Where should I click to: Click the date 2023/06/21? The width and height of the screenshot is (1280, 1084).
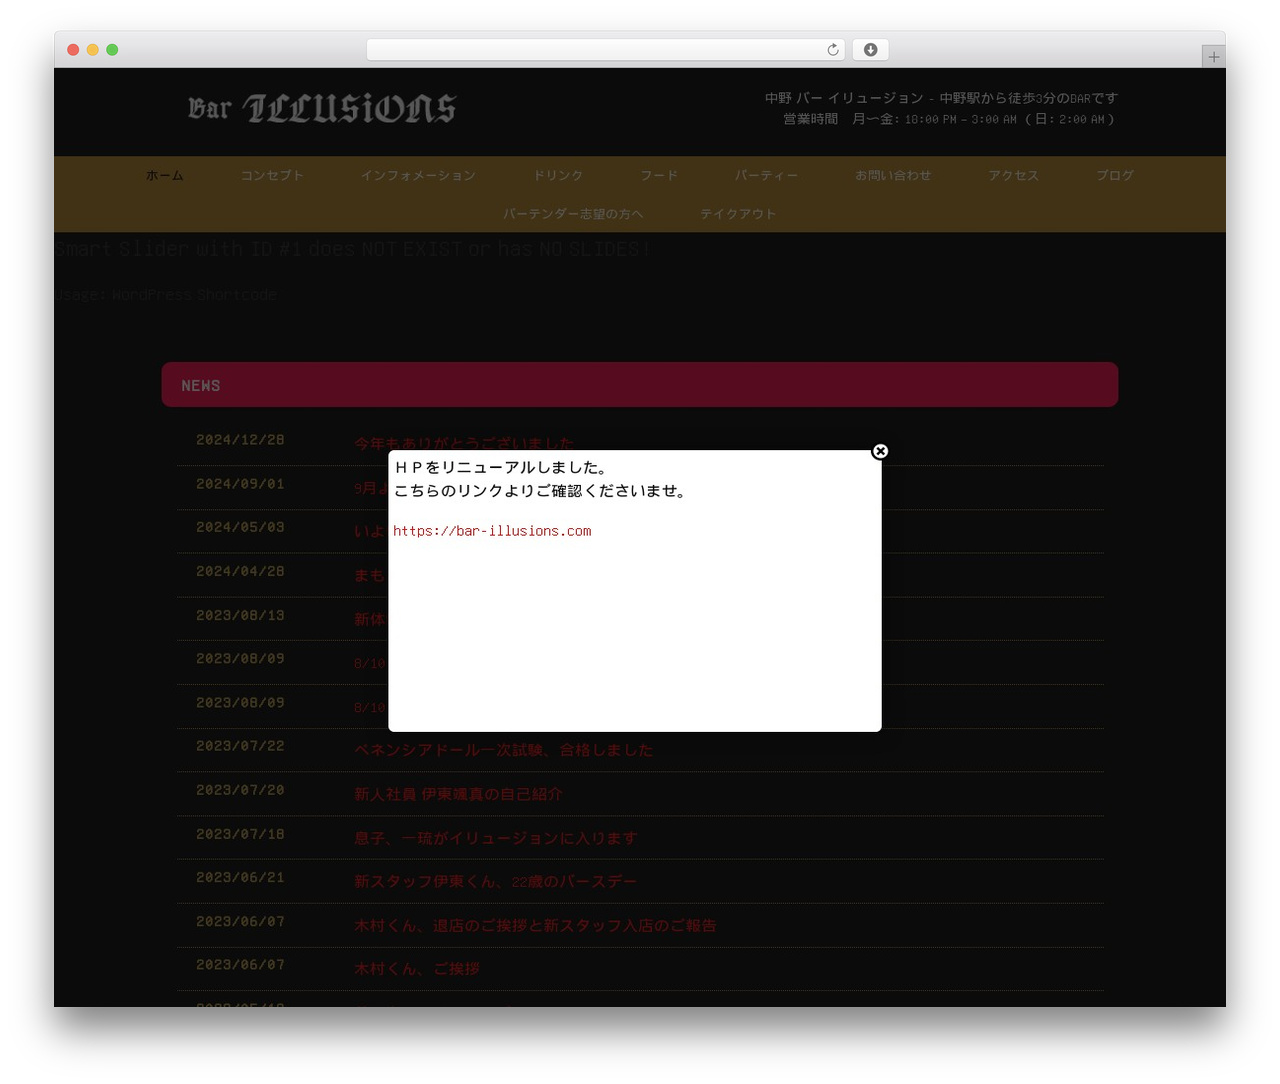click(240, 877)
